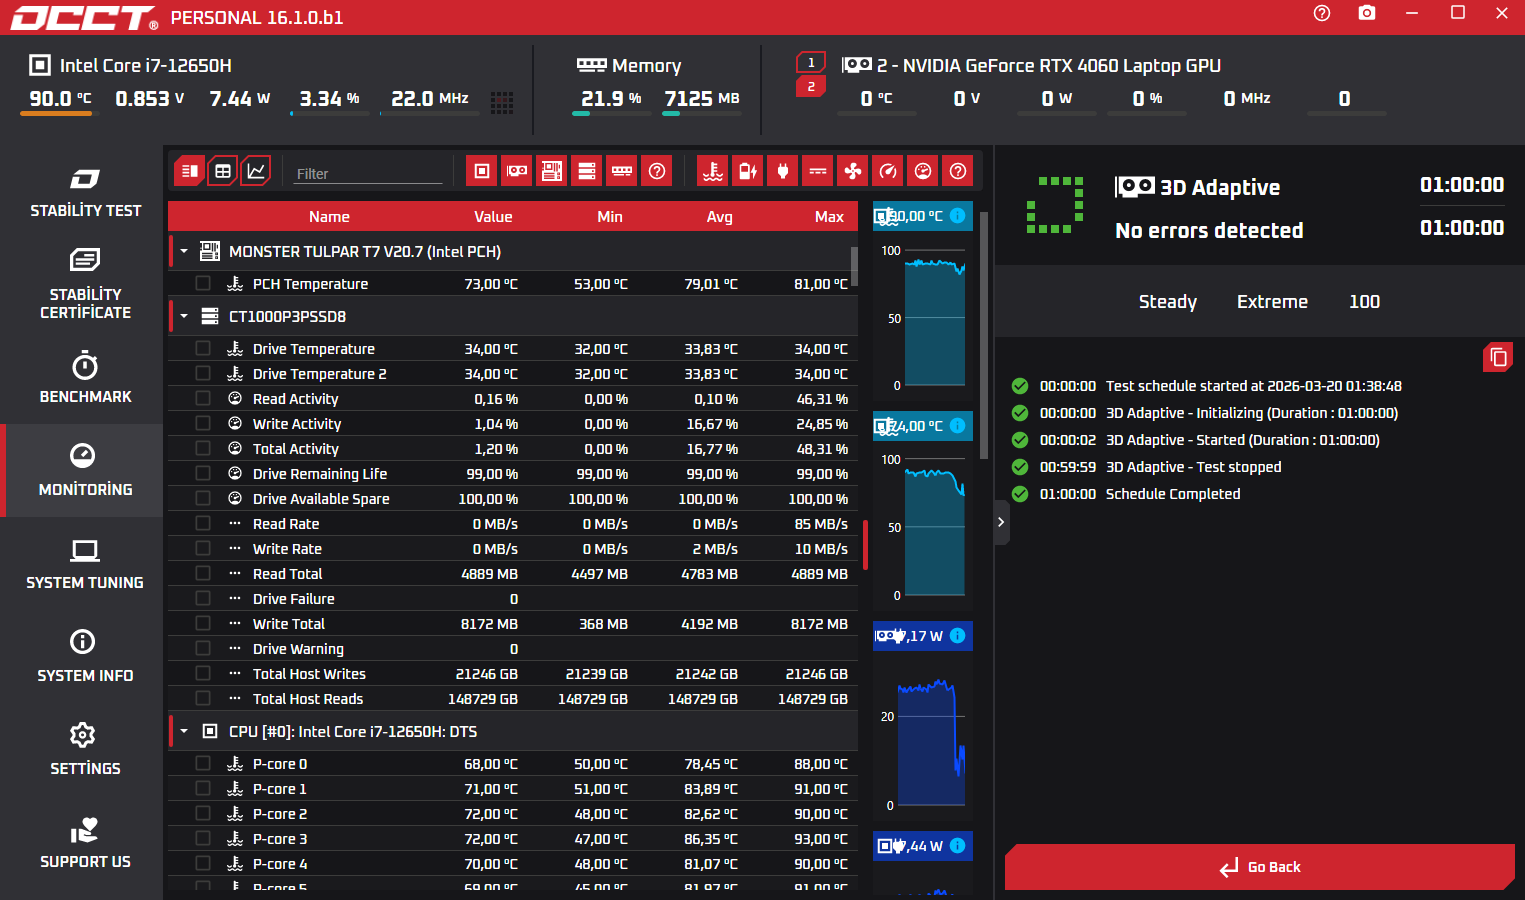Open the Stability Test section
The image size is (1525, 900).
(85, 193)
